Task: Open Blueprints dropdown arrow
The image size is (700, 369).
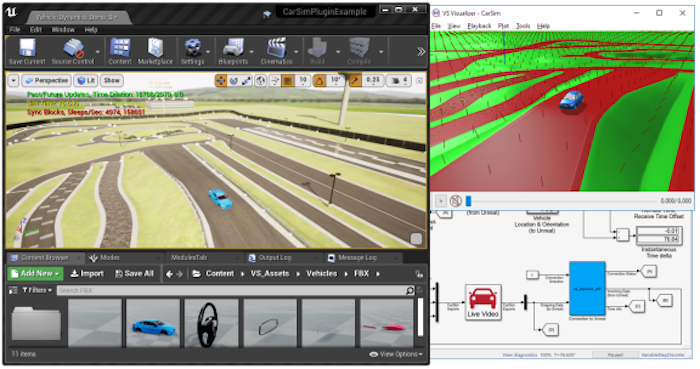Action: 251,52
